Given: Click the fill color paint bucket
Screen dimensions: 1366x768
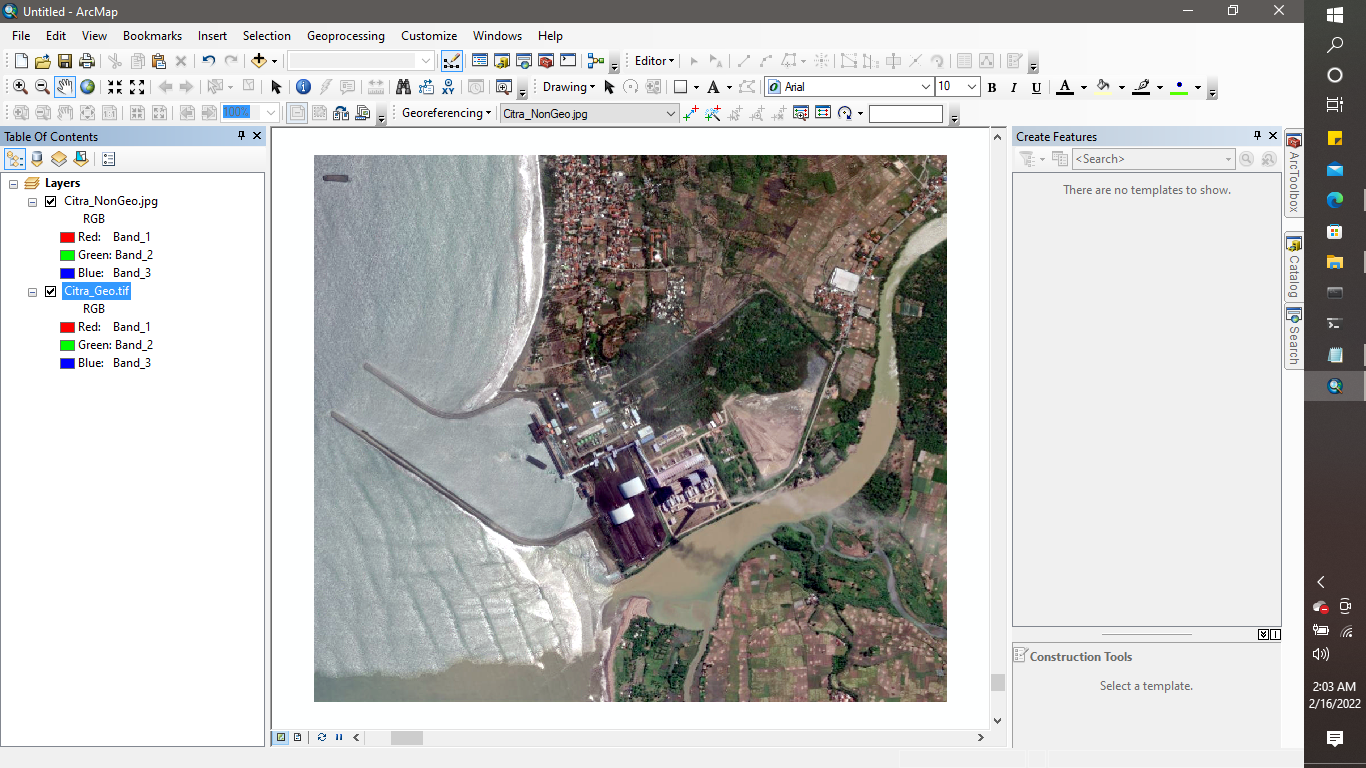Looking at the screenshot, I should click(1103, 87).
